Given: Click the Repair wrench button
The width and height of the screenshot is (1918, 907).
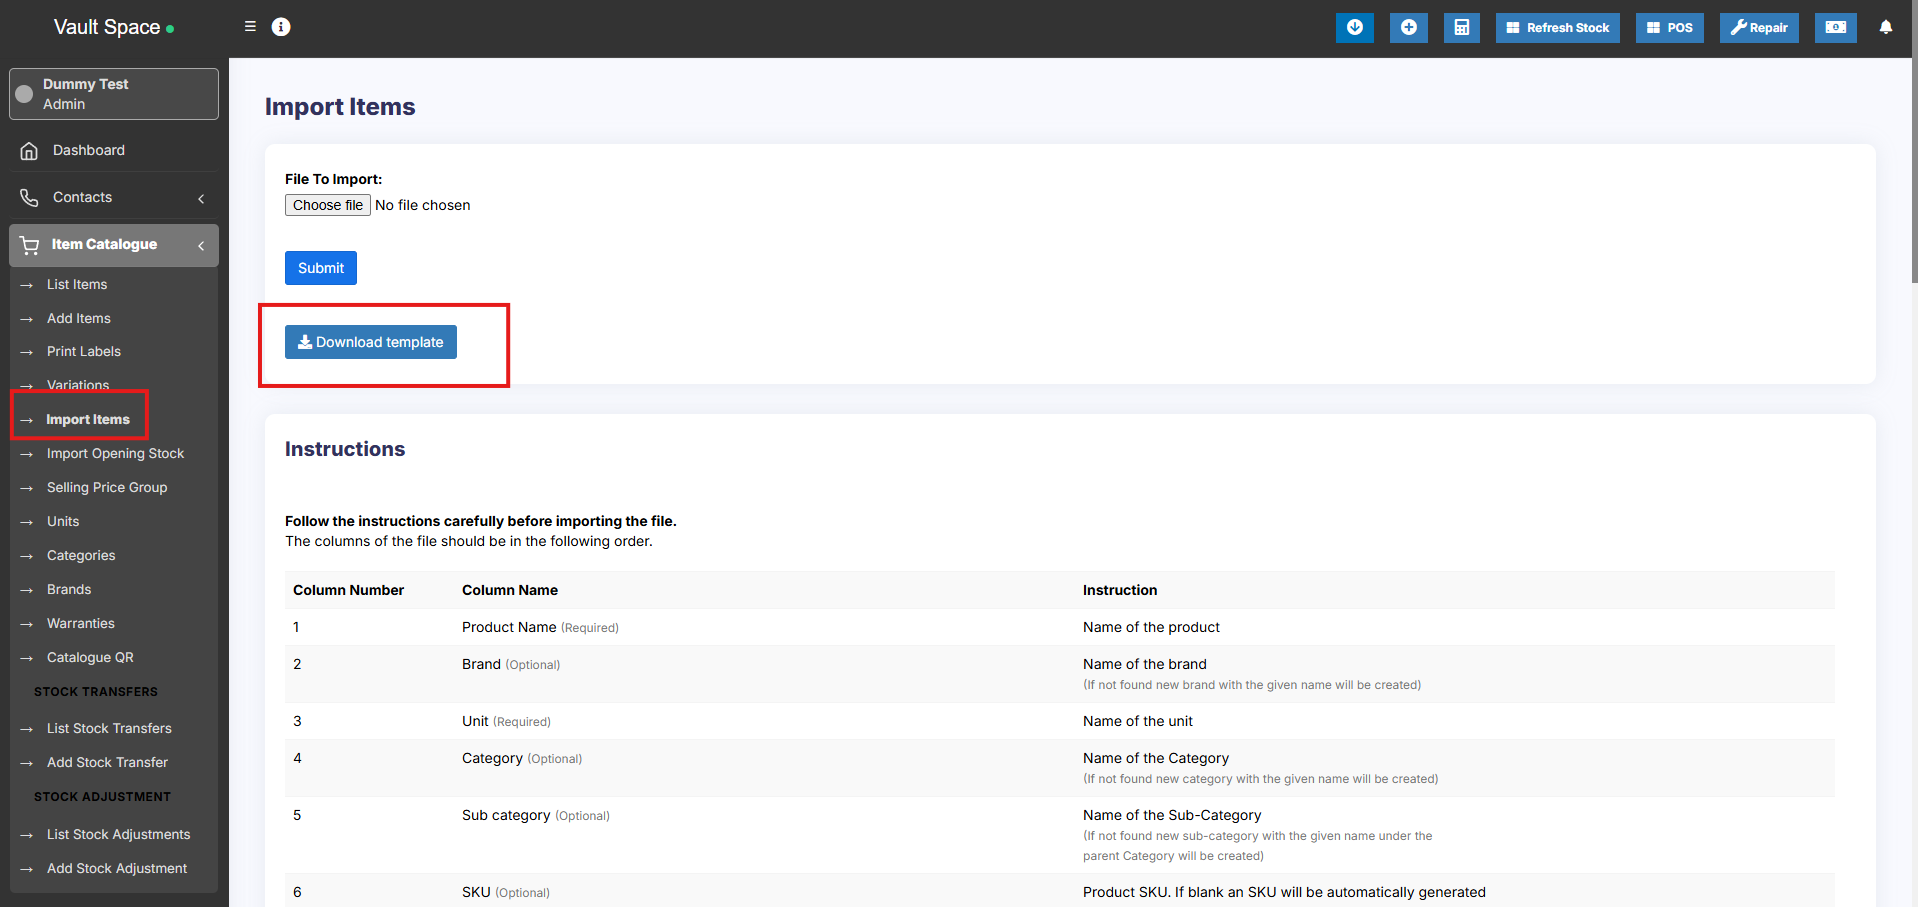Looking at the screenshot, I should click(1758, 28).
